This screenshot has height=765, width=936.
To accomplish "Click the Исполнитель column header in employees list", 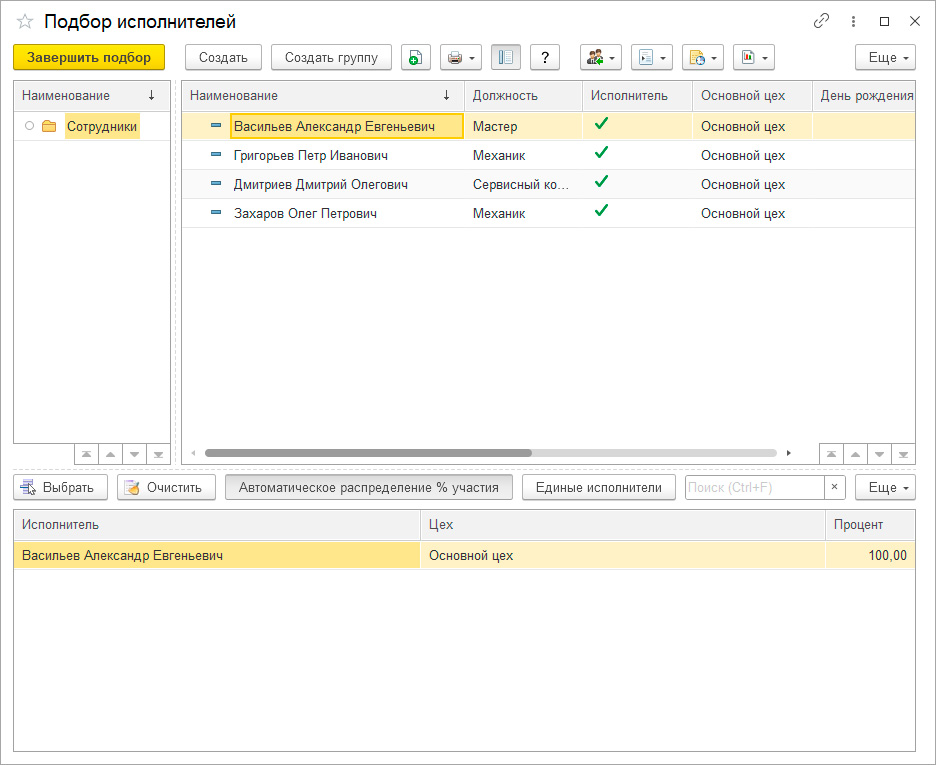I will tap(638, 95).
